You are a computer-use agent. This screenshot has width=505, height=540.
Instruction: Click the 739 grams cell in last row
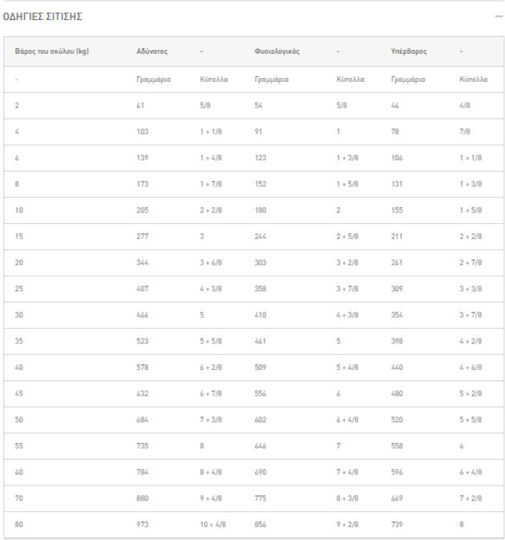397,524
